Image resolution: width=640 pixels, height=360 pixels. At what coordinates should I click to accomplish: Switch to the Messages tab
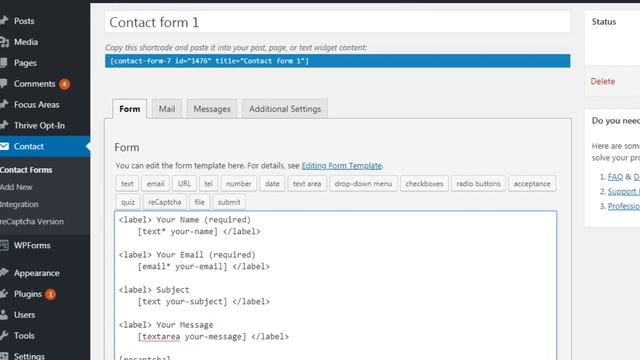pos(212,109)
